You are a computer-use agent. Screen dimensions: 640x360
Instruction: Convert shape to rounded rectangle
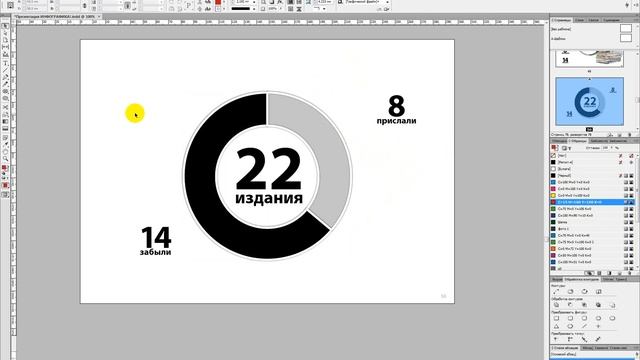point(570,318)
